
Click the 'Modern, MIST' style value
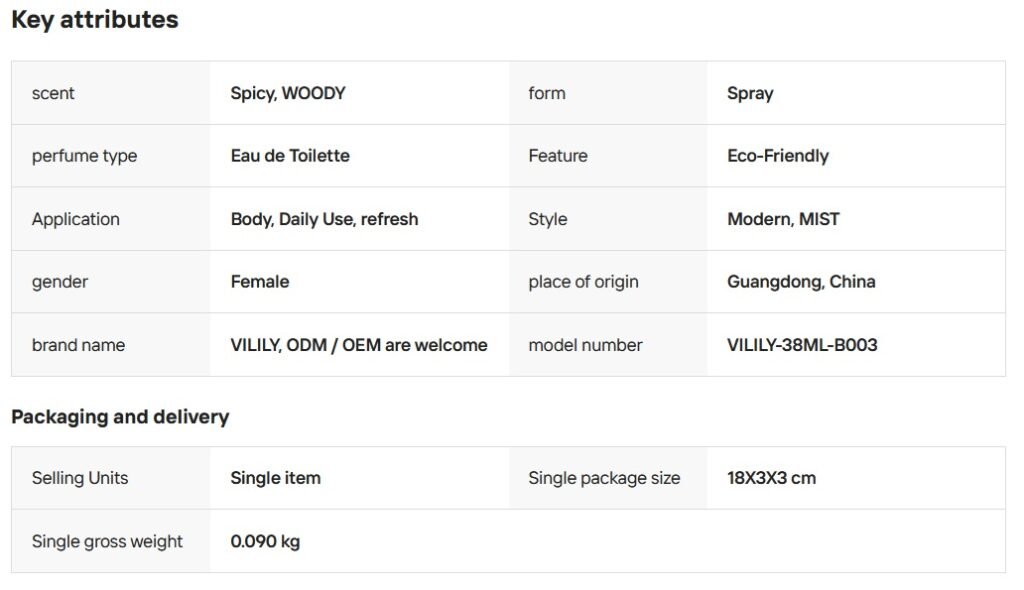pyautogui.click(x=783, y=219)
